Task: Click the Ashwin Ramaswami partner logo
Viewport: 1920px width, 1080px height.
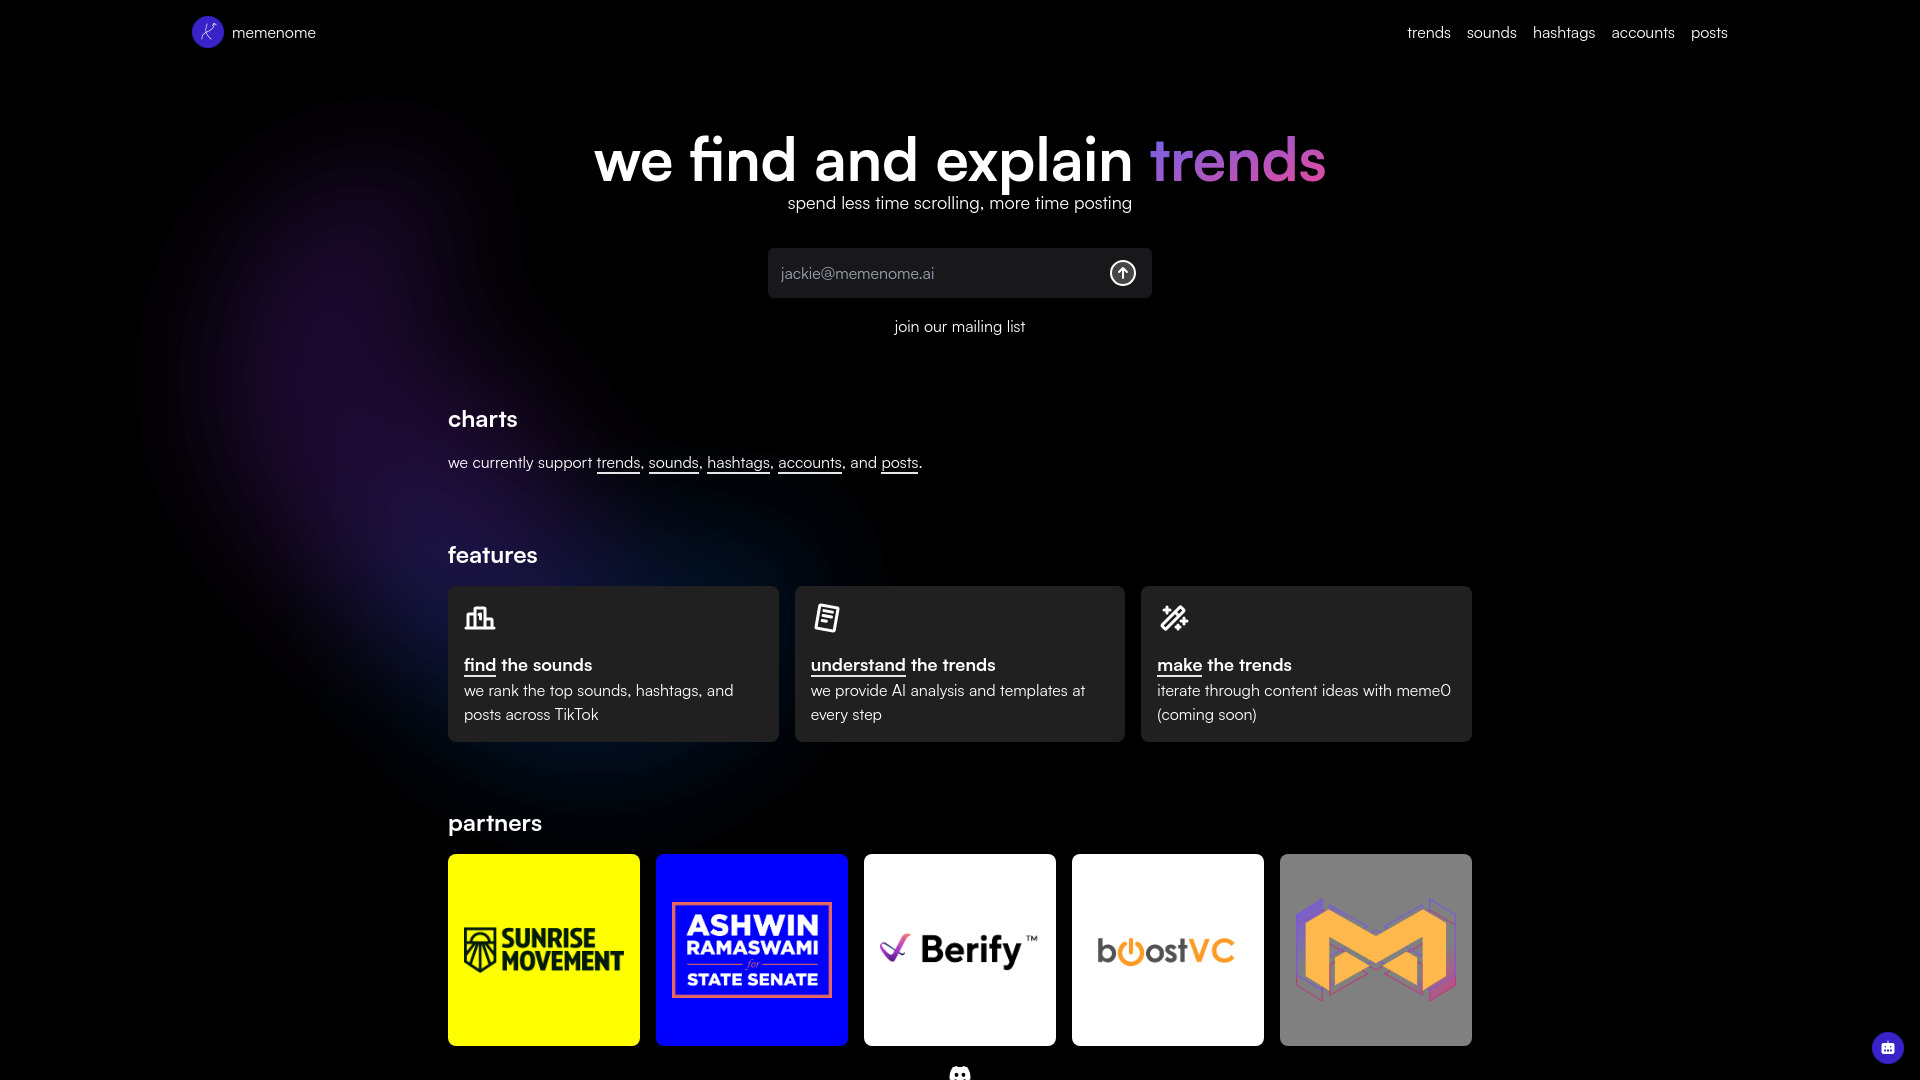Action: (752, 949)
